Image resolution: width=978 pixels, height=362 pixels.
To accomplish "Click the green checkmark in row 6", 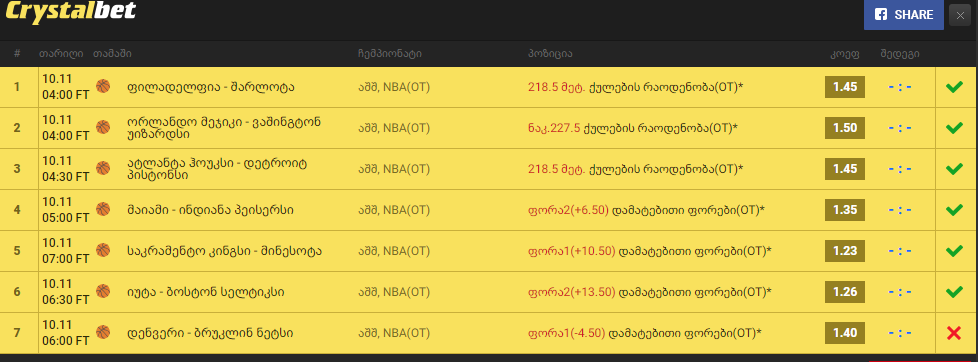I will point(954,292).
